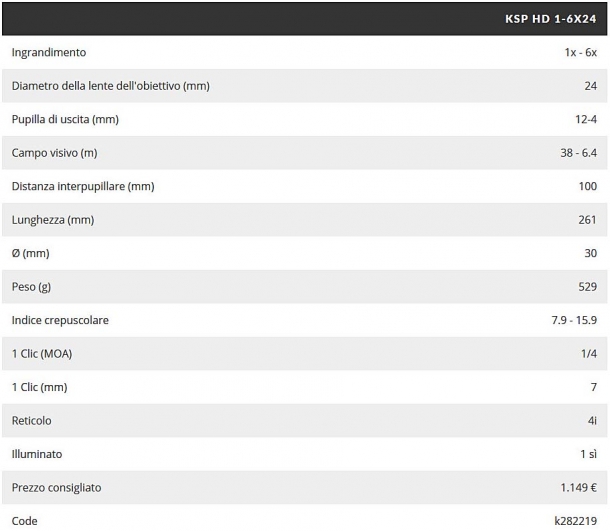Select the 38 - 6.4 field value
Screen dimensions: 610x531
578,153
